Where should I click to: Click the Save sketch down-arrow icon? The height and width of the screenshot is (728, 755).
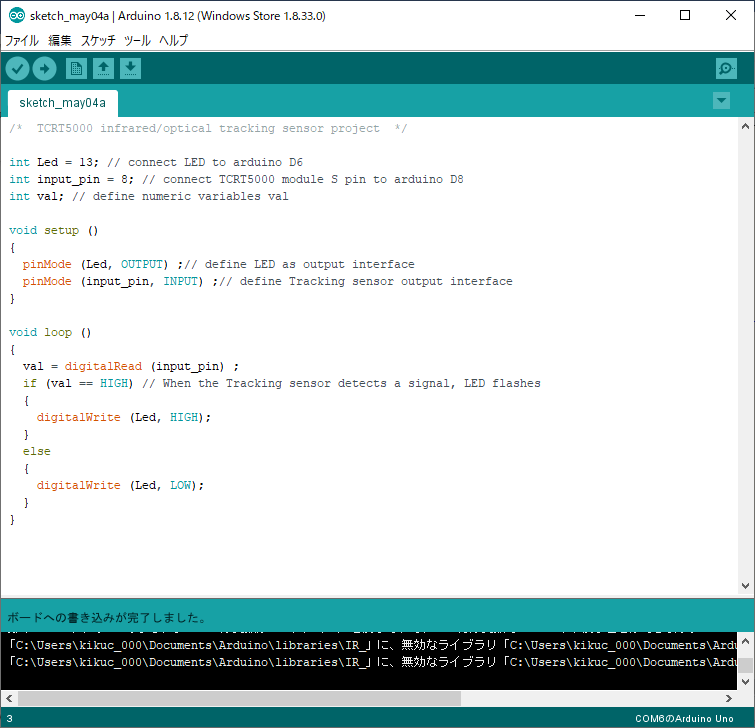coord(131,68)
